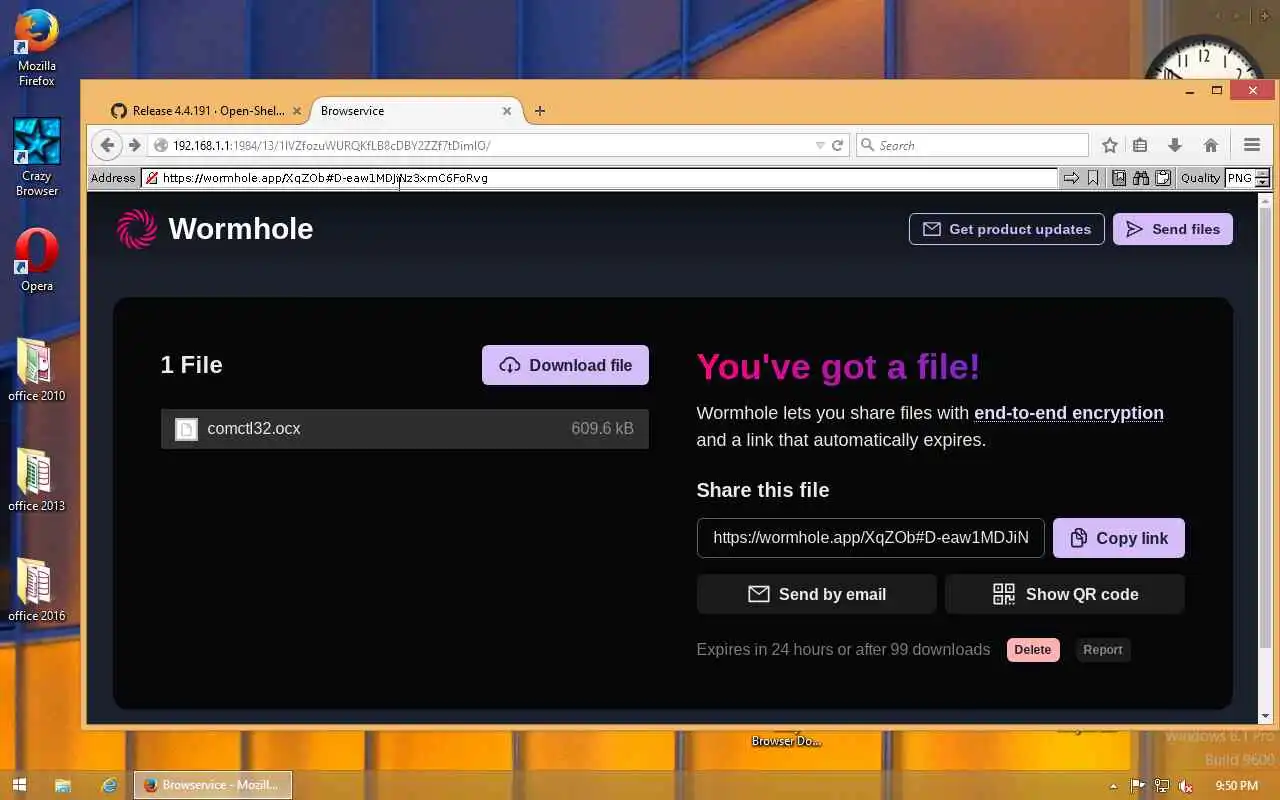Image resolution: width=1280 pixels, height=800 pixels.
Task: Click page scrollbar up arrow
Action: click(1265, 200)
